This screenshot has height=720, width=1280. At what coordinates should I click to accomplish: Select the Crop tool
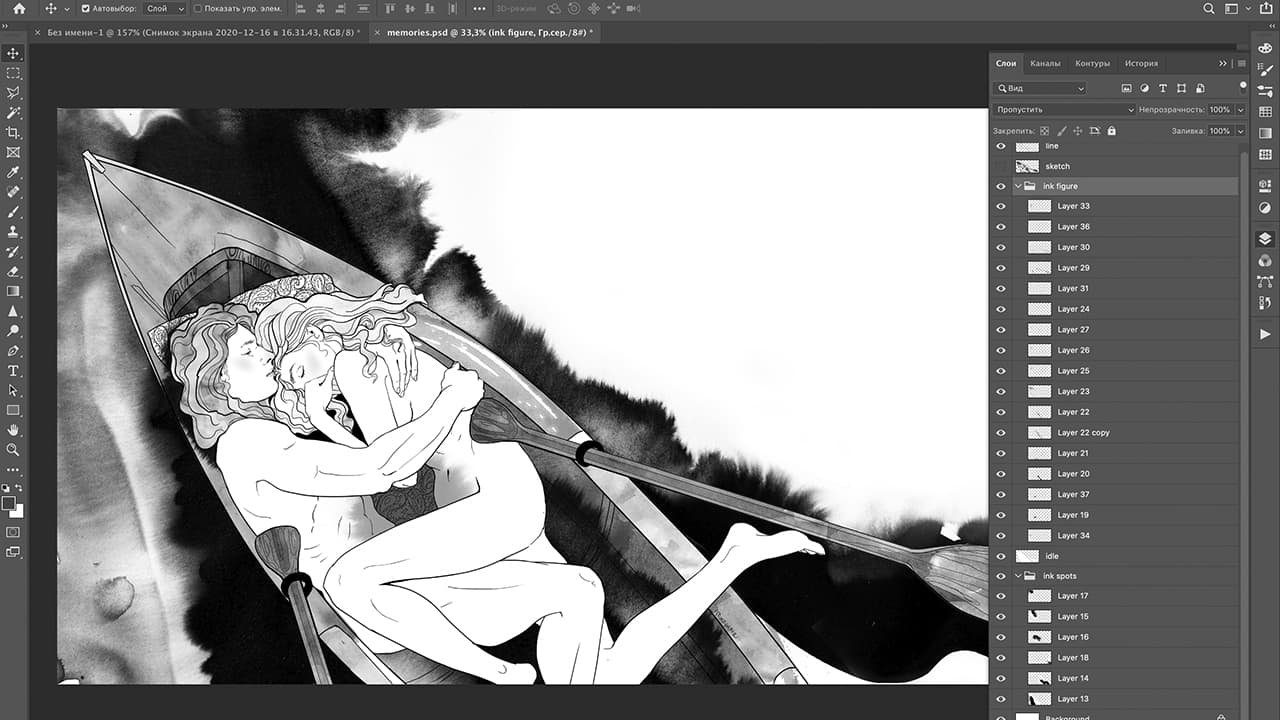point(13,133)
